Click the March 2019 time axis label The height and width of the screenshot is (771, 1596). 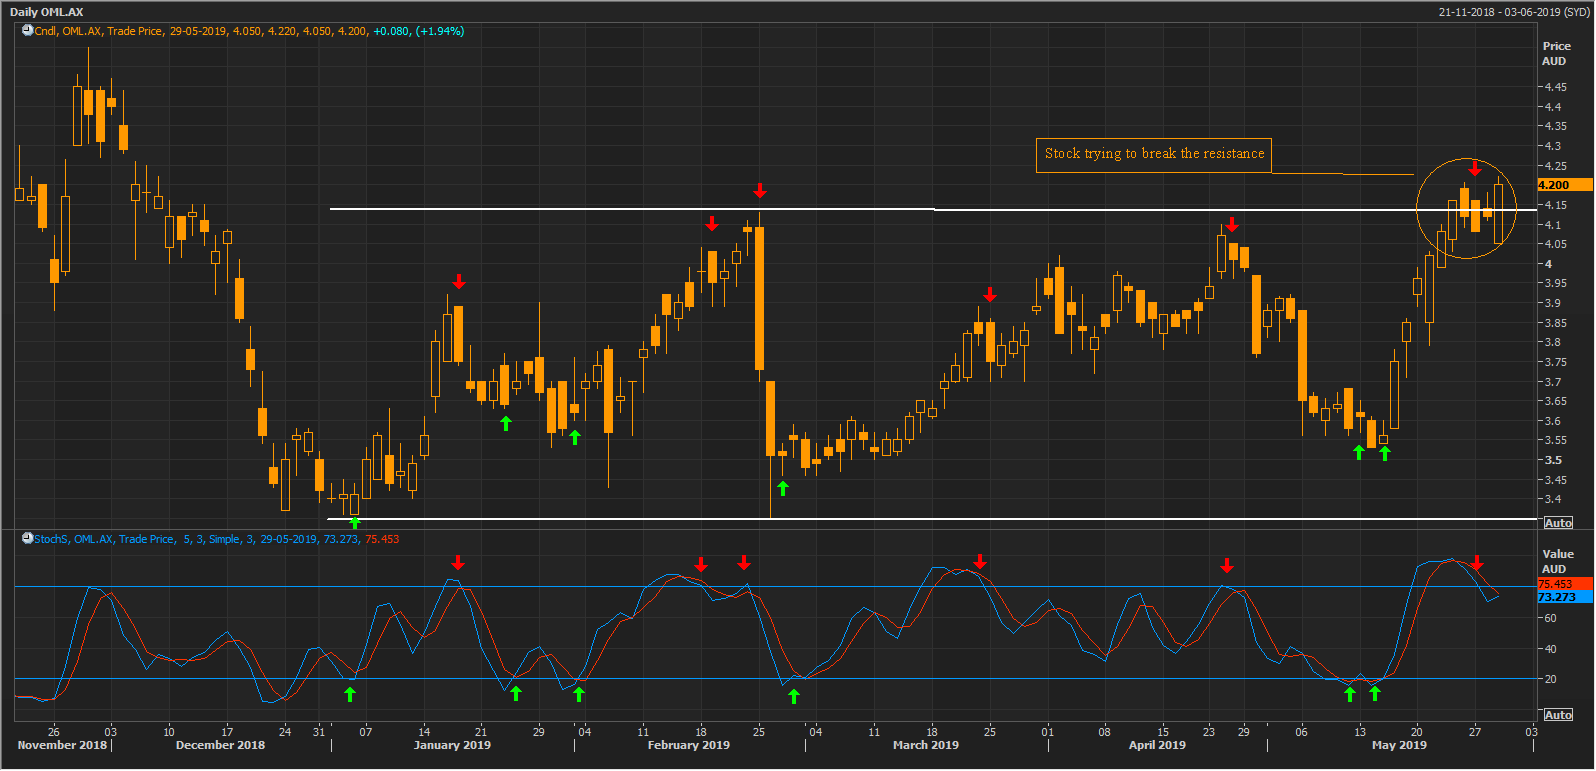coord(925,745)
